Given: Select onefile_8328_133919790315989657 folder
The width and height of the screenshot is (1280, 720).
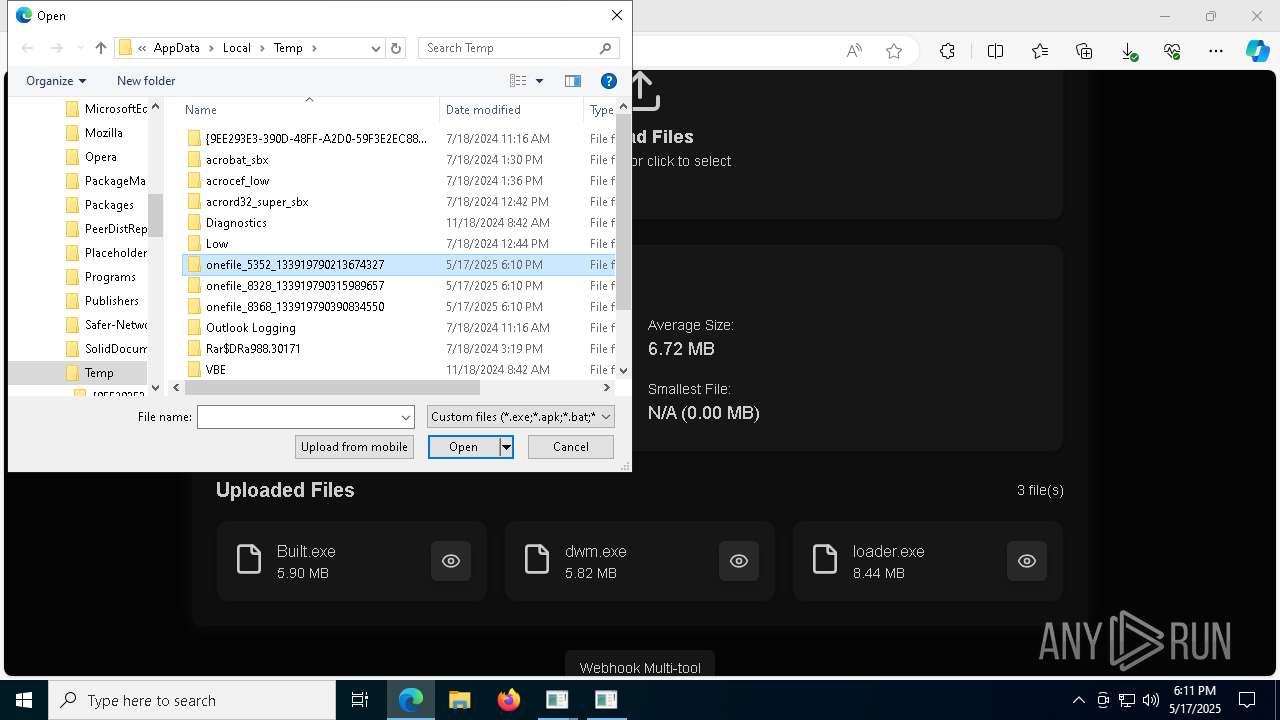Looking at the screenshot, I should pyautogui.click(x=295, y=286).
